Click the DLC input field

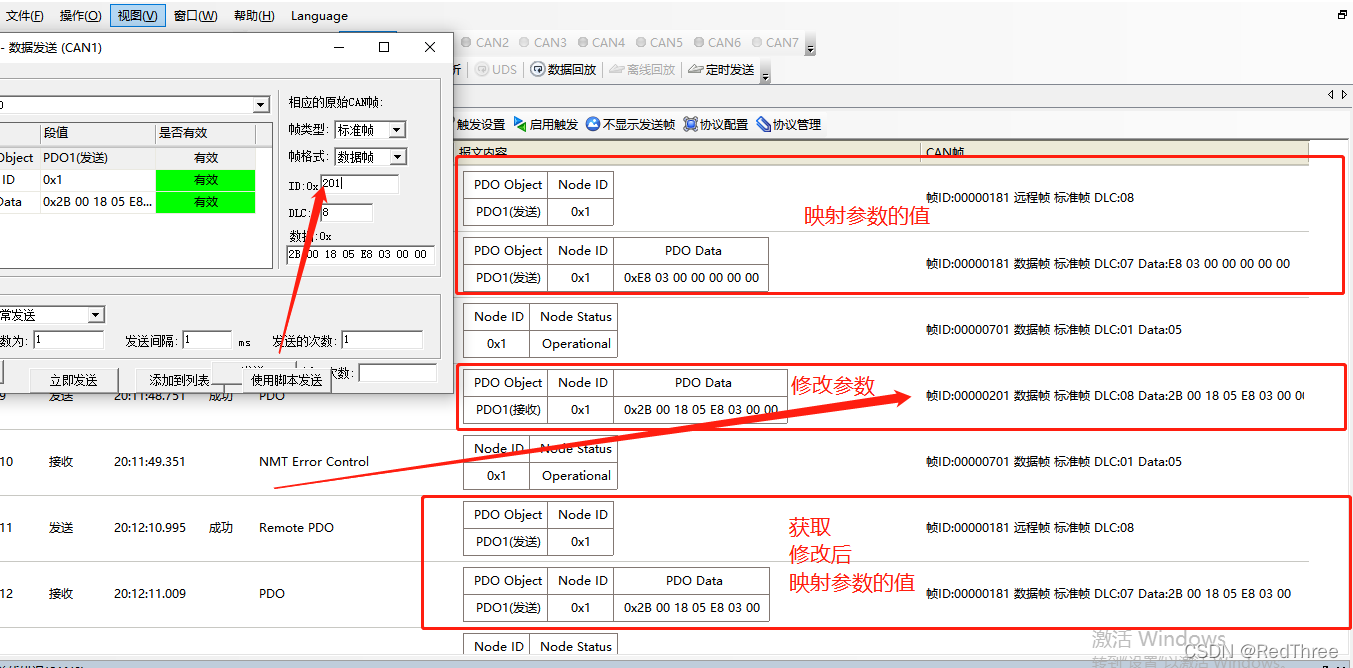coord(346,213)
